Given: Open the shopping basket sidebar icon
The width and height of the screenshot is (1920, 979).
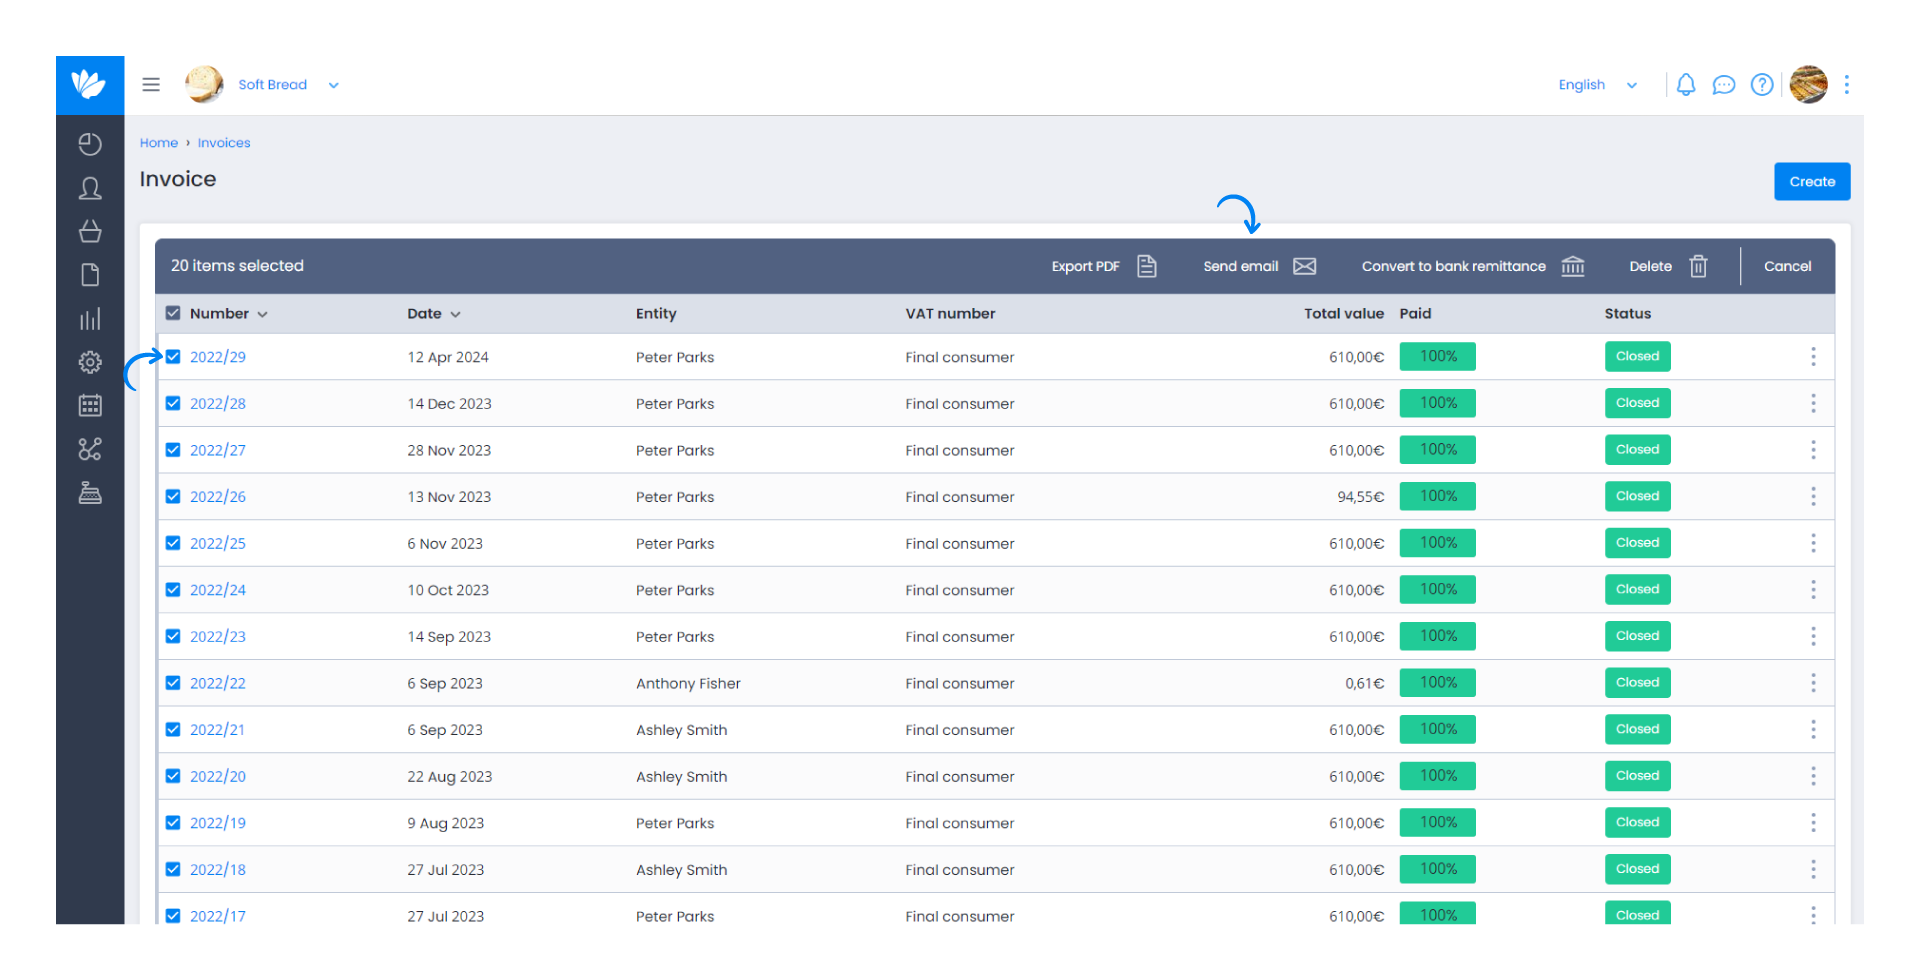Looking at the screenshot, I should click(90, 232).
